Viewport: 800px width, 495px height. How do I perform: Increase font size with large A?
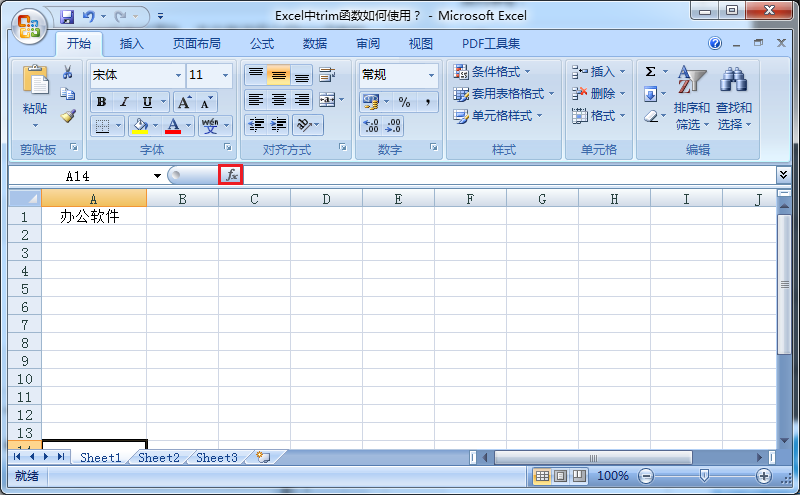[184, 102]
